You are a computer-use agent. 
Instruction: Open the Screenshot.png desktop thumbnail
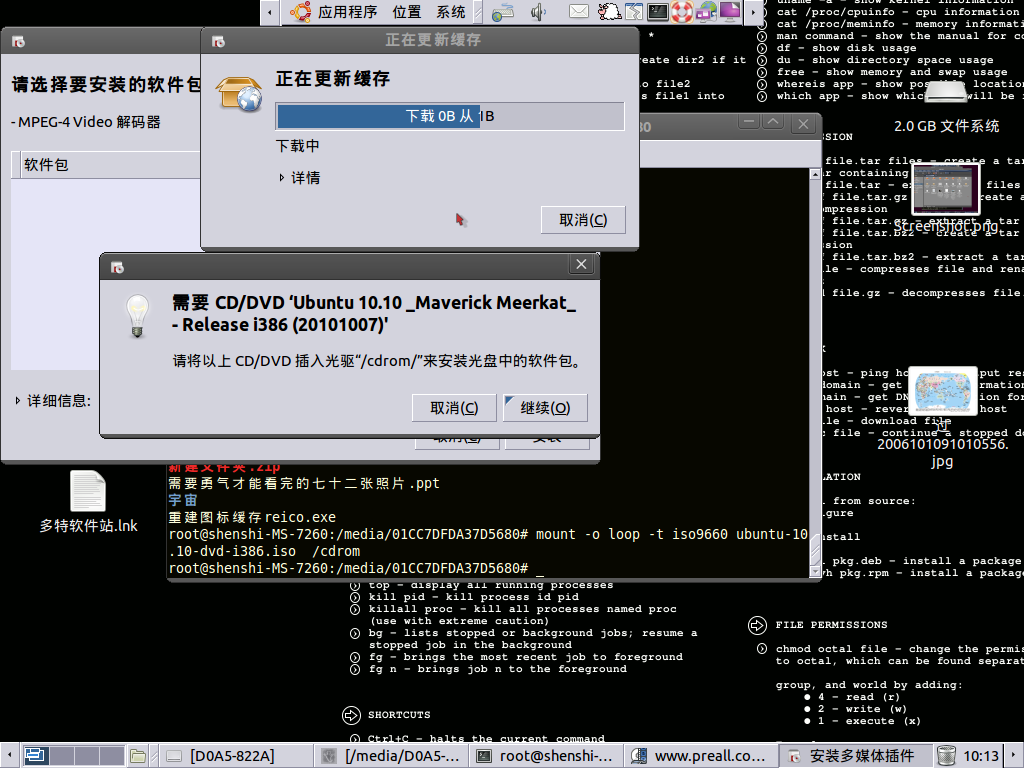point(946,199)
